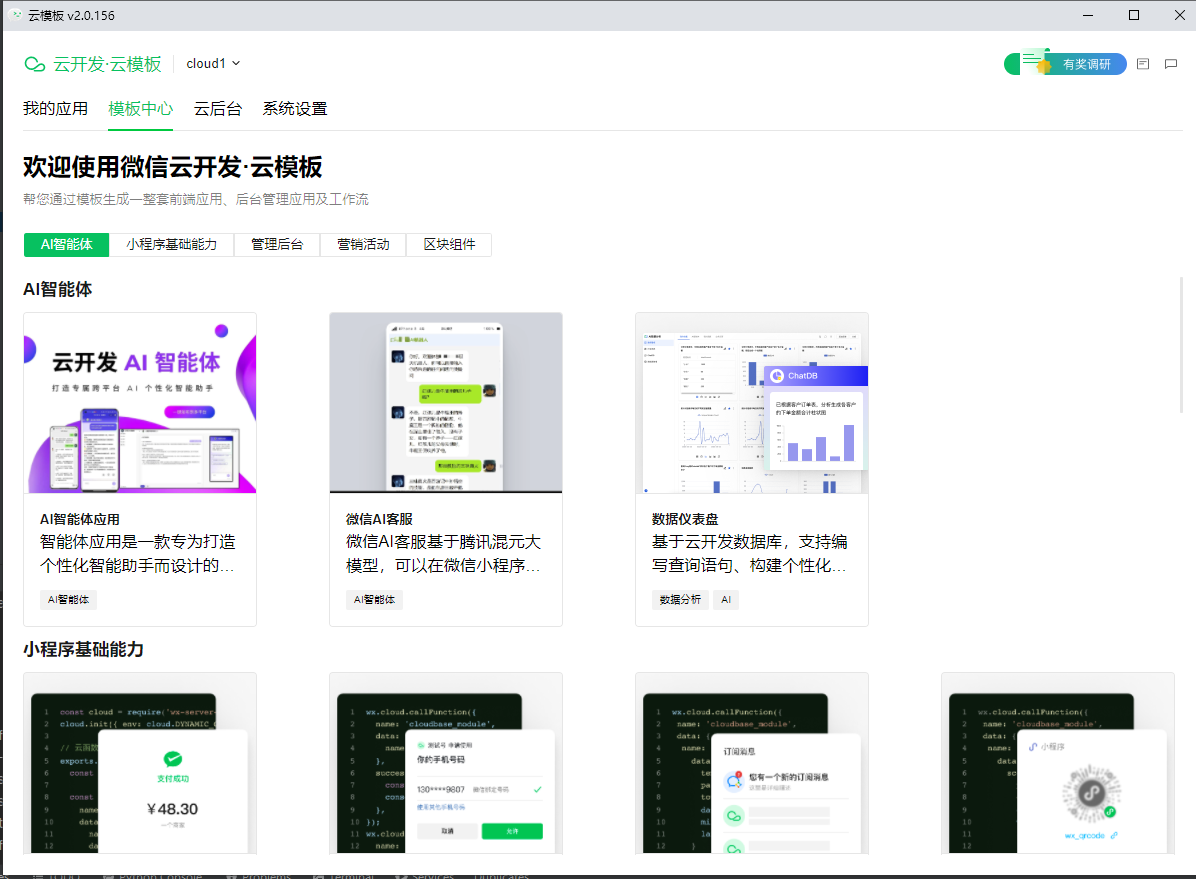Click the ChatDB logo icon in preview
Viewport: 1196px width, 879px height.
click(x=777, y=375)
